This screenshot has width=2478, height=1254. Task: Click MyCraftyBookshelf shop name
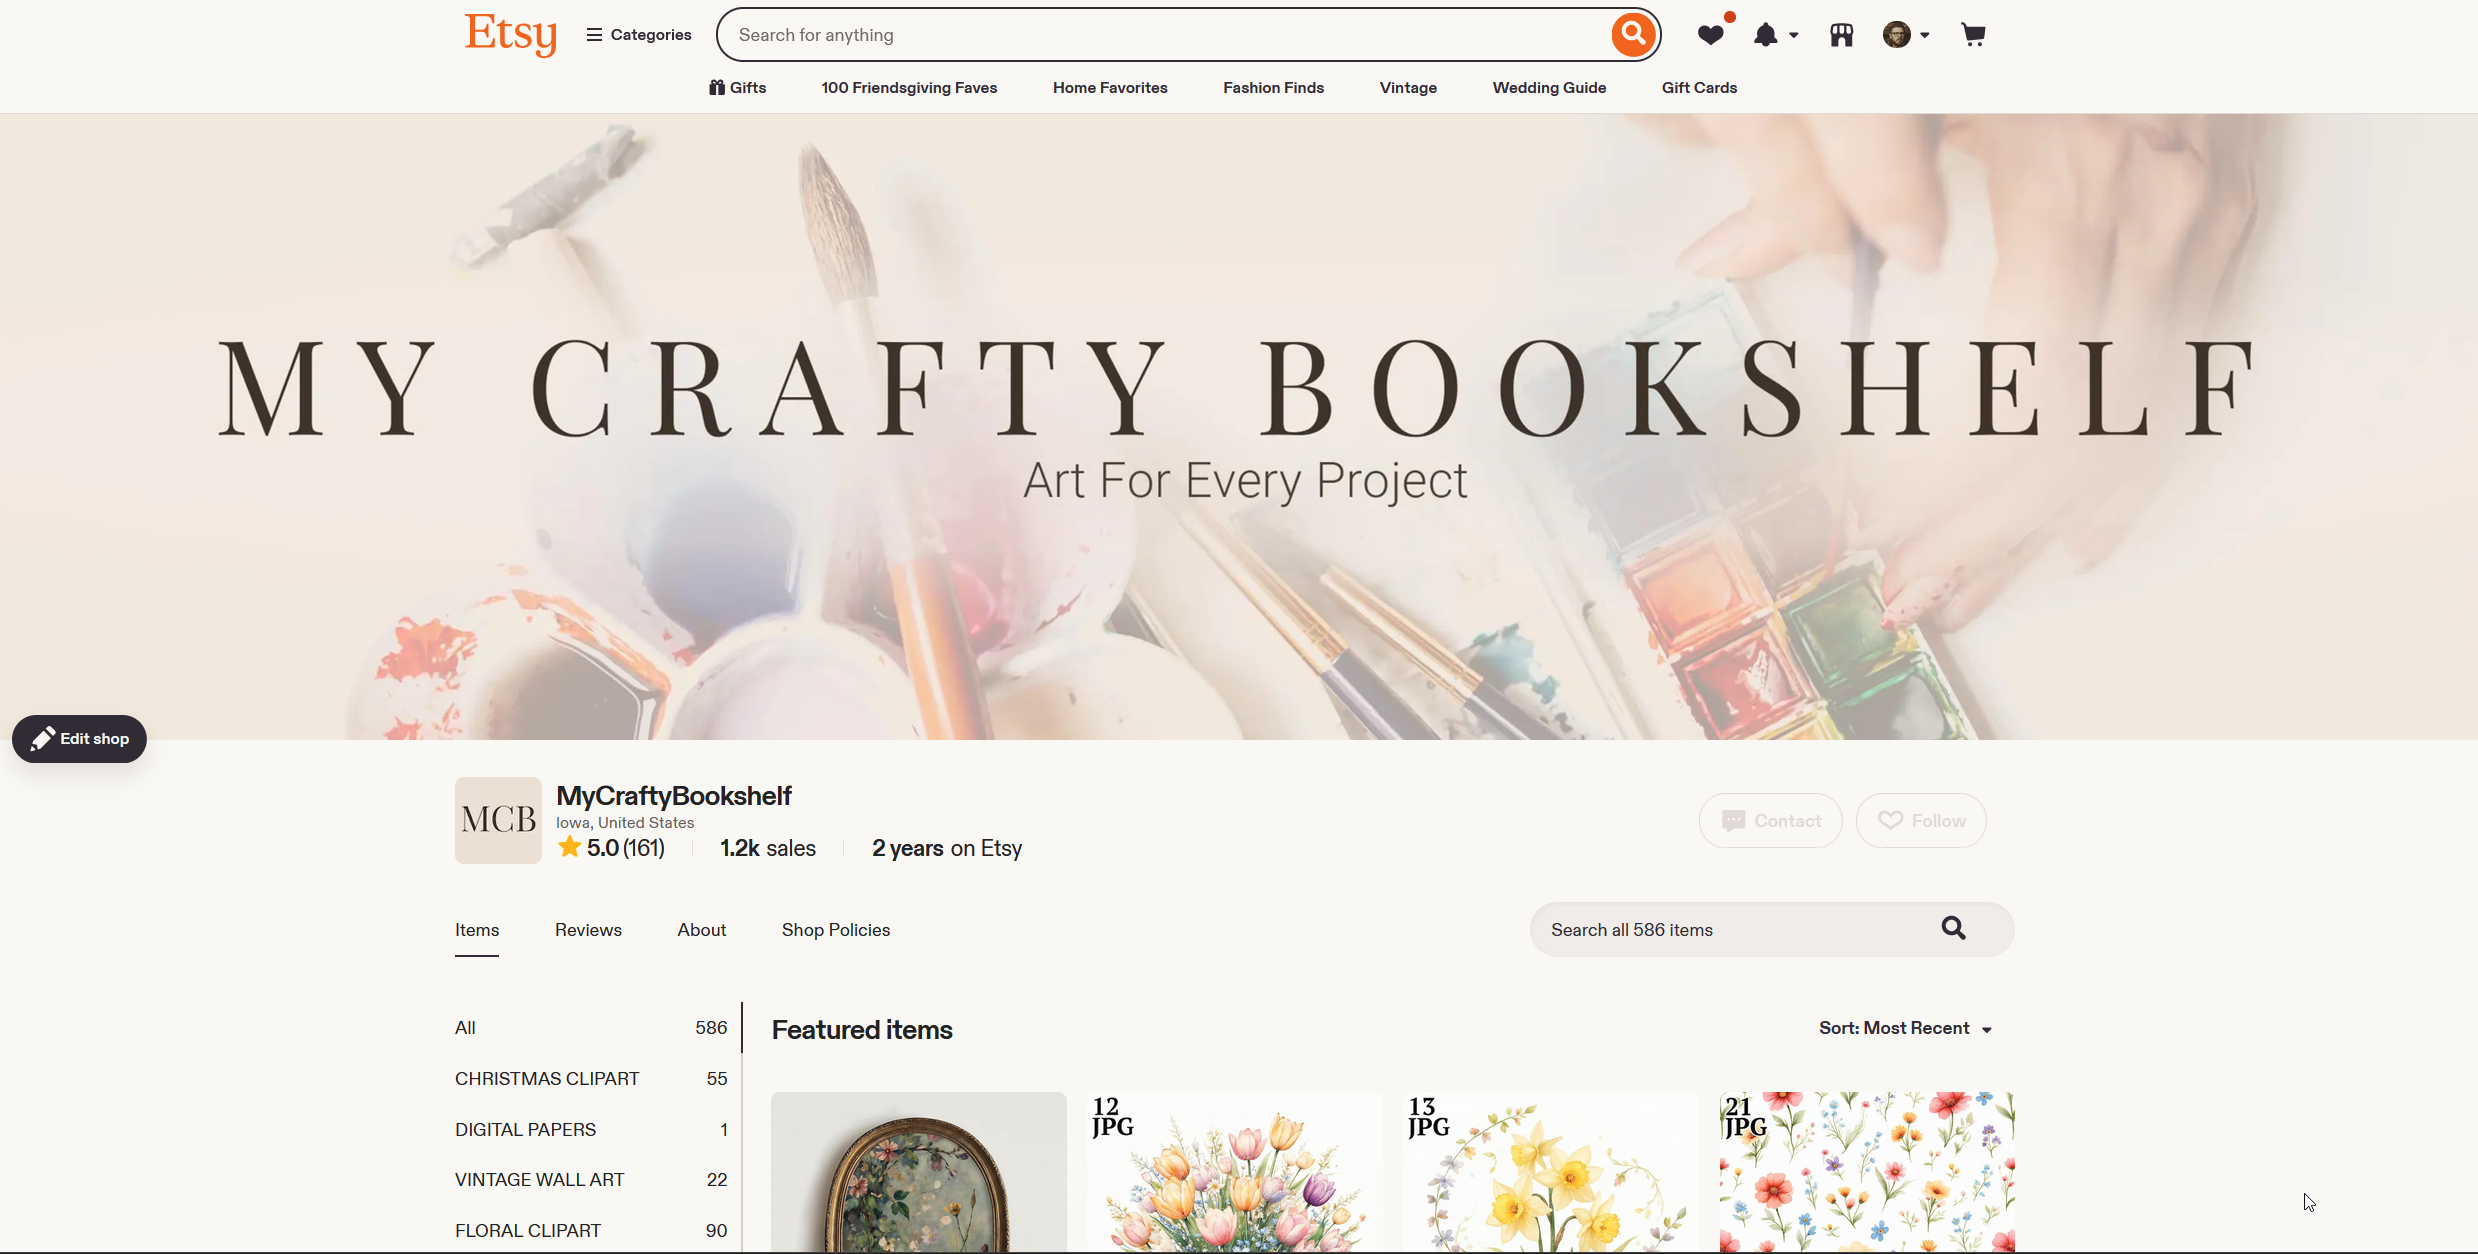pyautogui.click(x=674, y=796)
